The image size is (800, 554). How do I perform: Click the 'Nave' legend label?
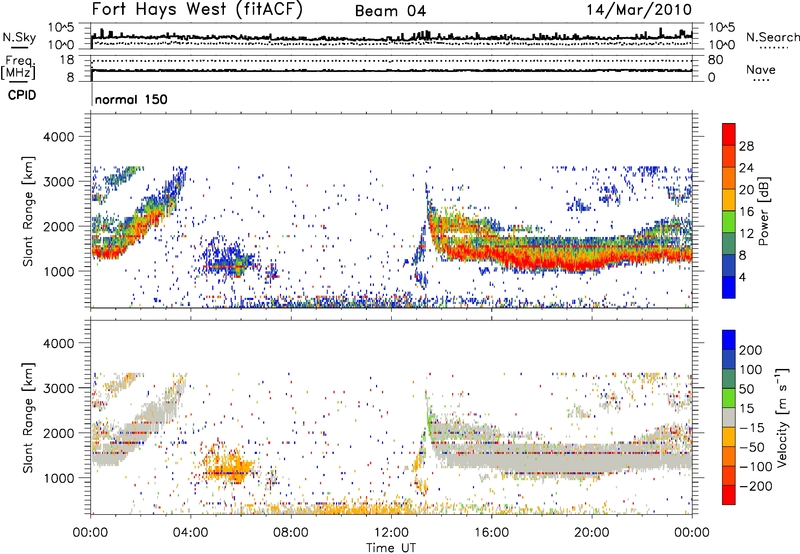point(761,69)
